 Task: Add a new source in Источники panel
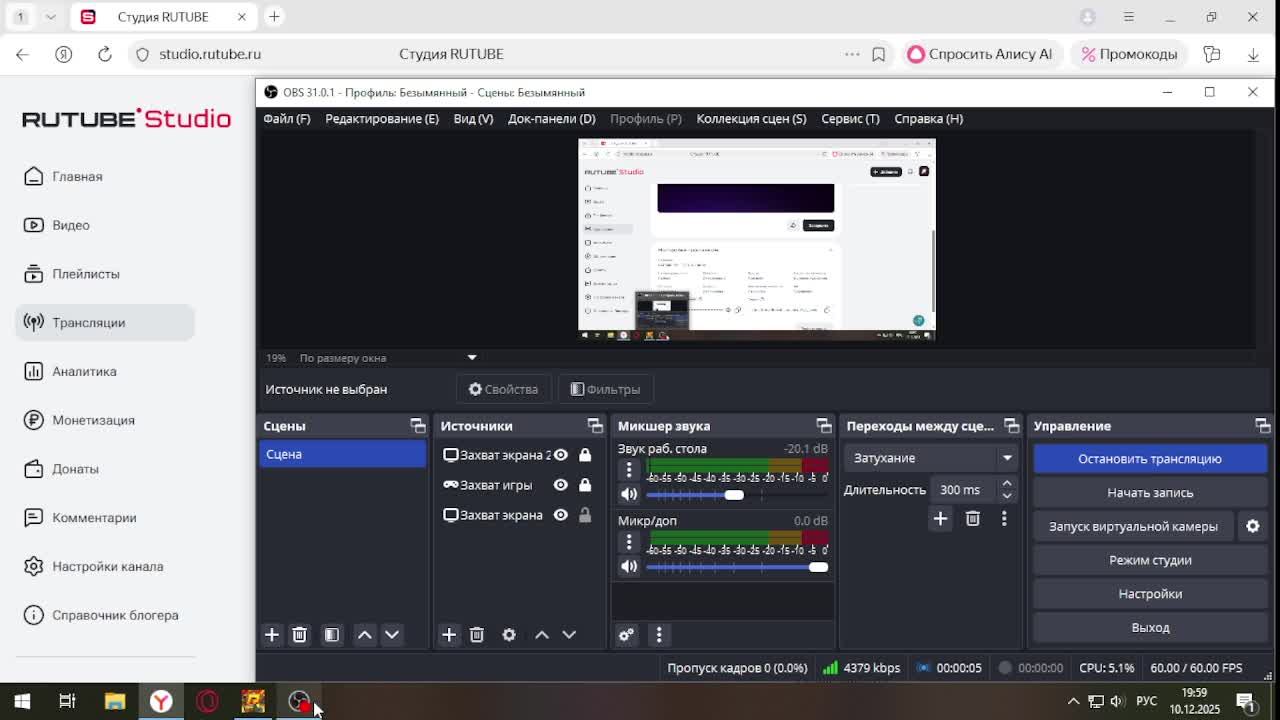(x=449, y=635)
